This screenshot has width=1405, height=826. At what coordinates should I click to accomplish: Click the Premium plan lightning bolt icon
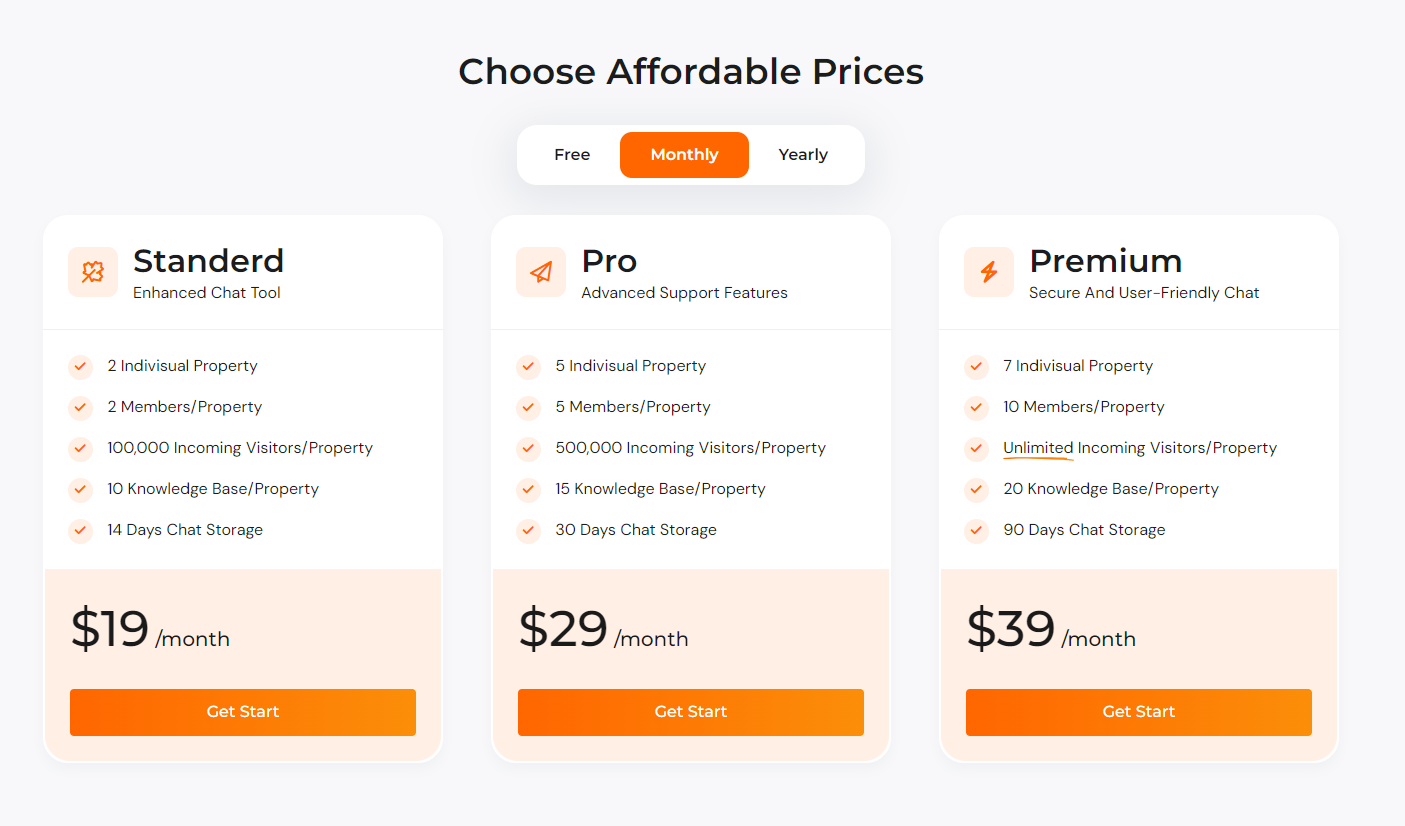click(989, 272)
